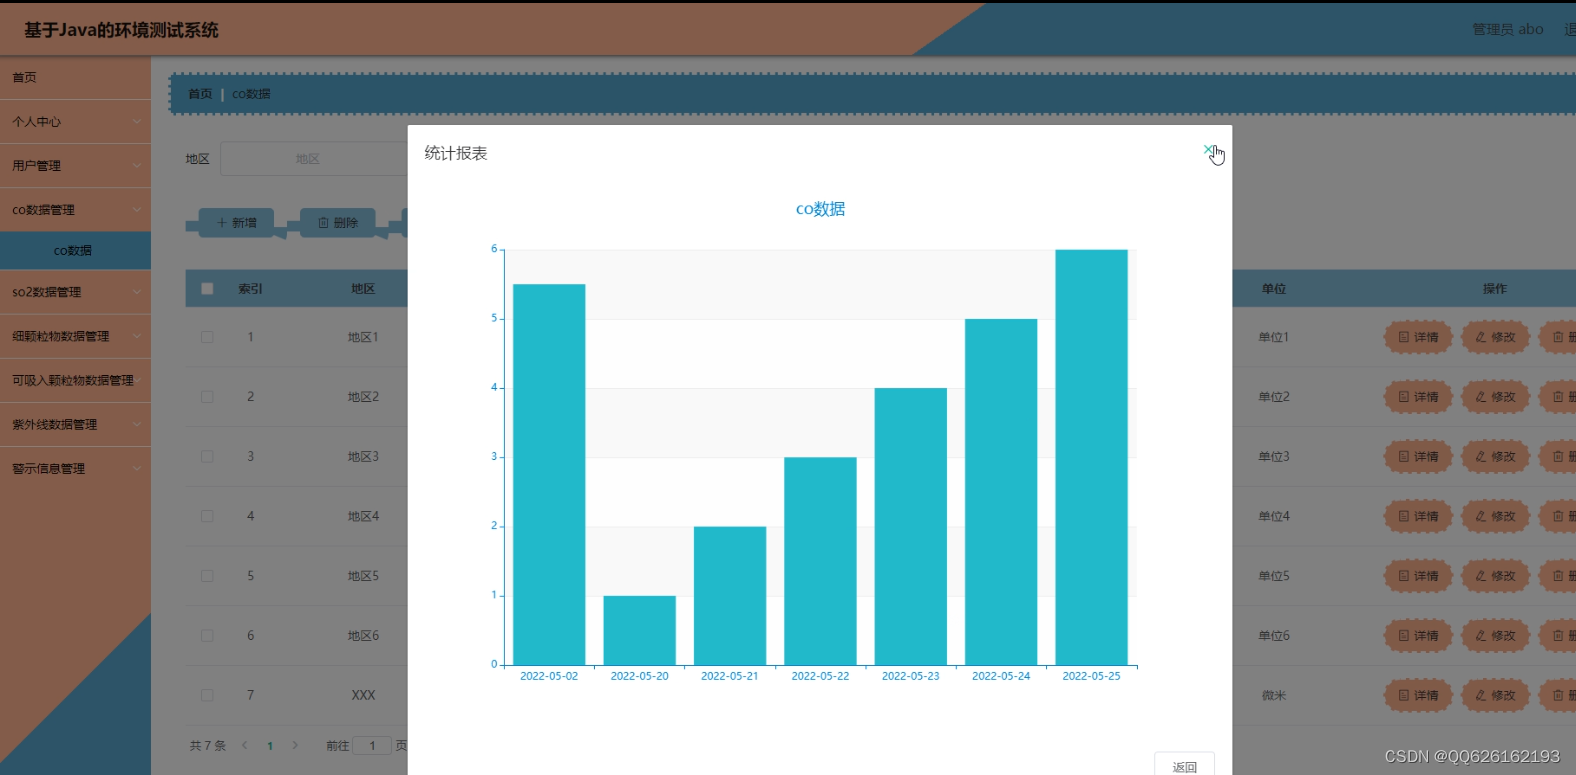Click the 地区 search input field
The height and width of the screenshot is (775, 1576).
pyautogui.click(x=314, y=159)
